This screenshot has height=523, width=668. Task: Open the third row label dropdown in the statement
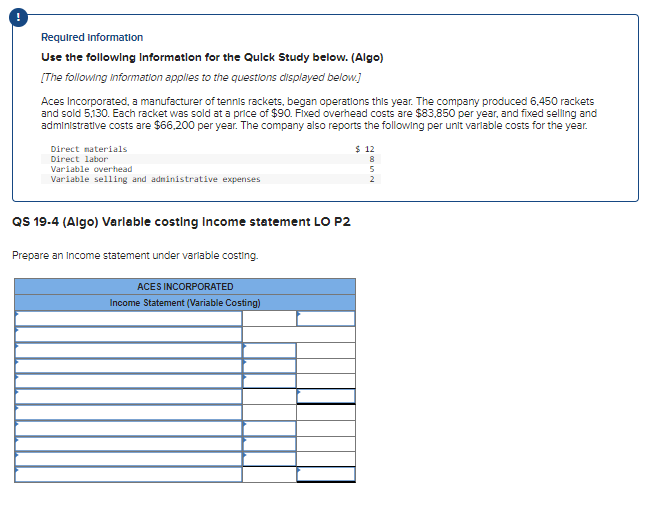pyautogui.click(x=129, y=351)
